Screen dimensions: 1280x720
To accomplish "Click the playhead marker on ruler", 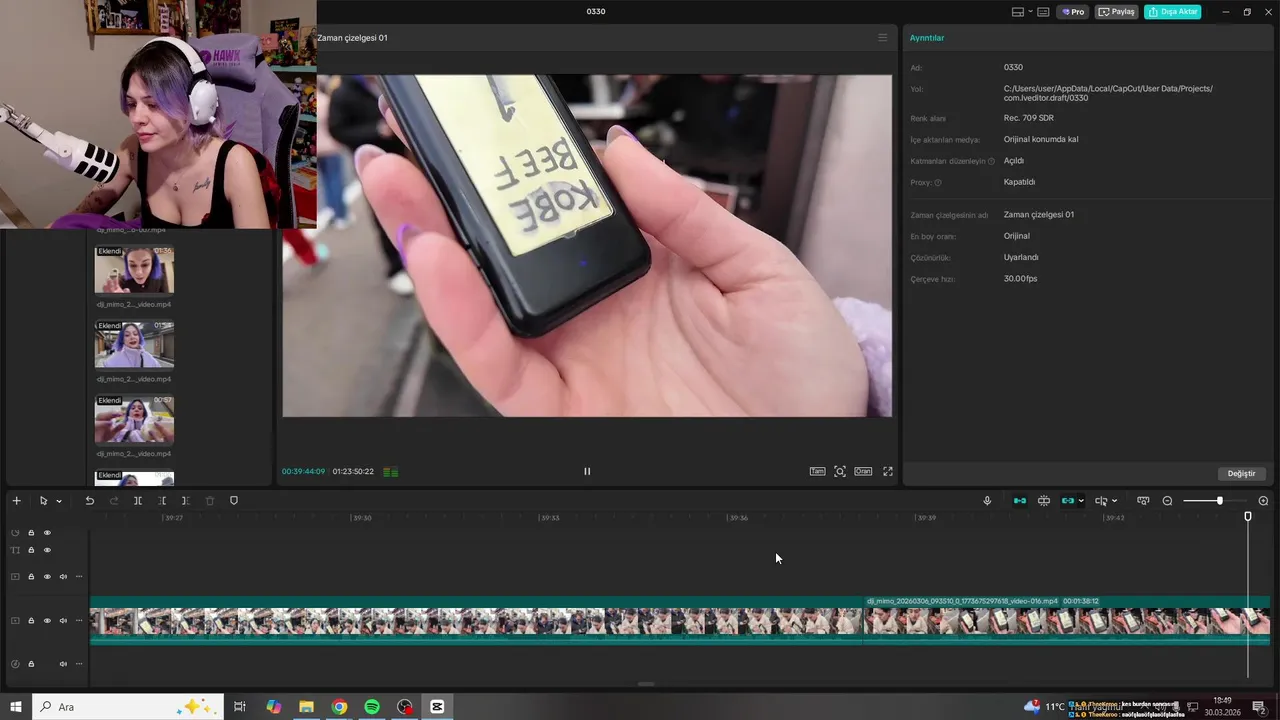I will coord(1248,516).
